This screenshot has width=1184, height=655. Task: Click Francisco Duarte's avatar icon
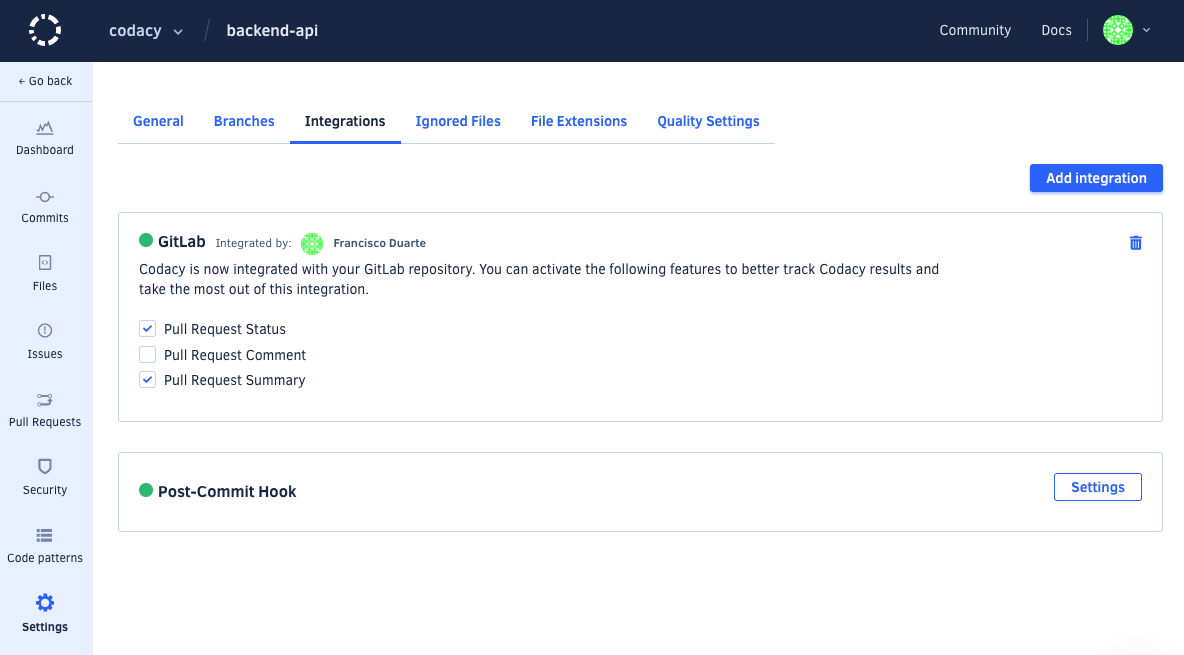(312, 243)
